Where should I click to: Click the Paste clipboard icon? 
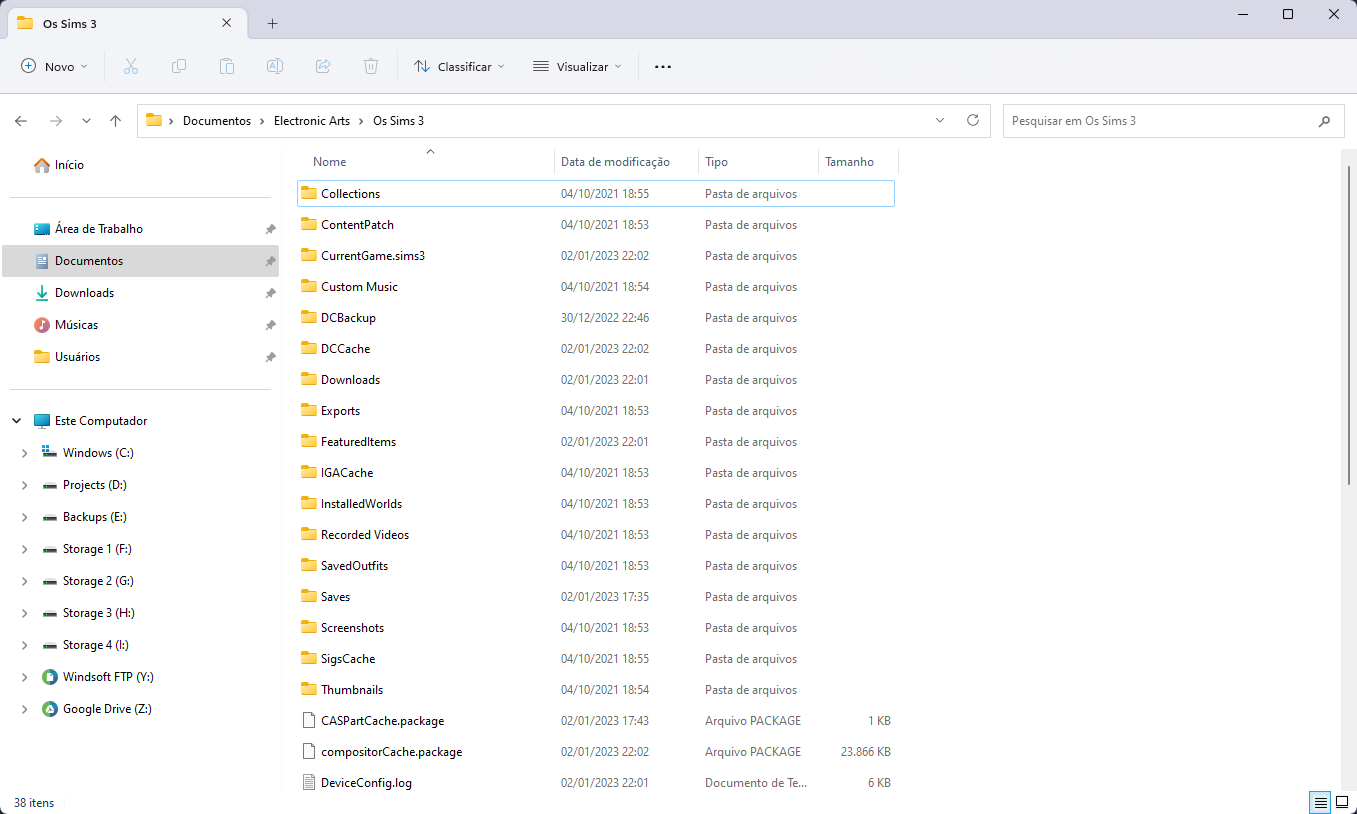coord(227,66)
